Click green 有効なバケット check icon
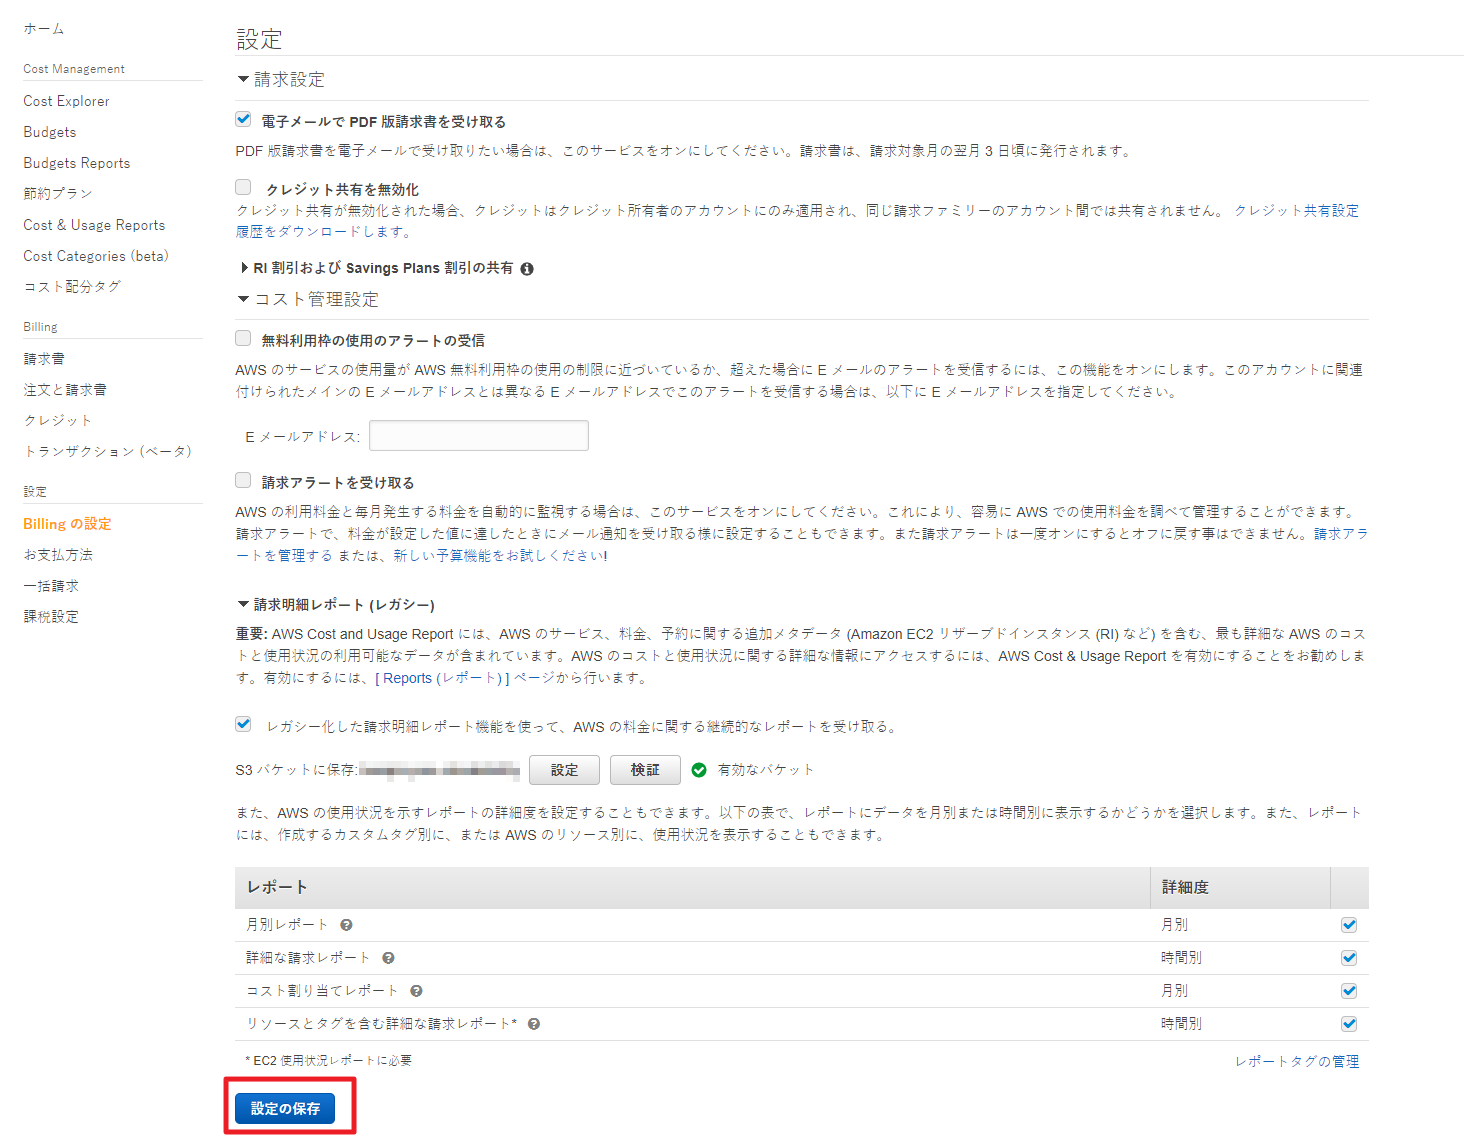1464x1144 pixels. click(699, 770)
